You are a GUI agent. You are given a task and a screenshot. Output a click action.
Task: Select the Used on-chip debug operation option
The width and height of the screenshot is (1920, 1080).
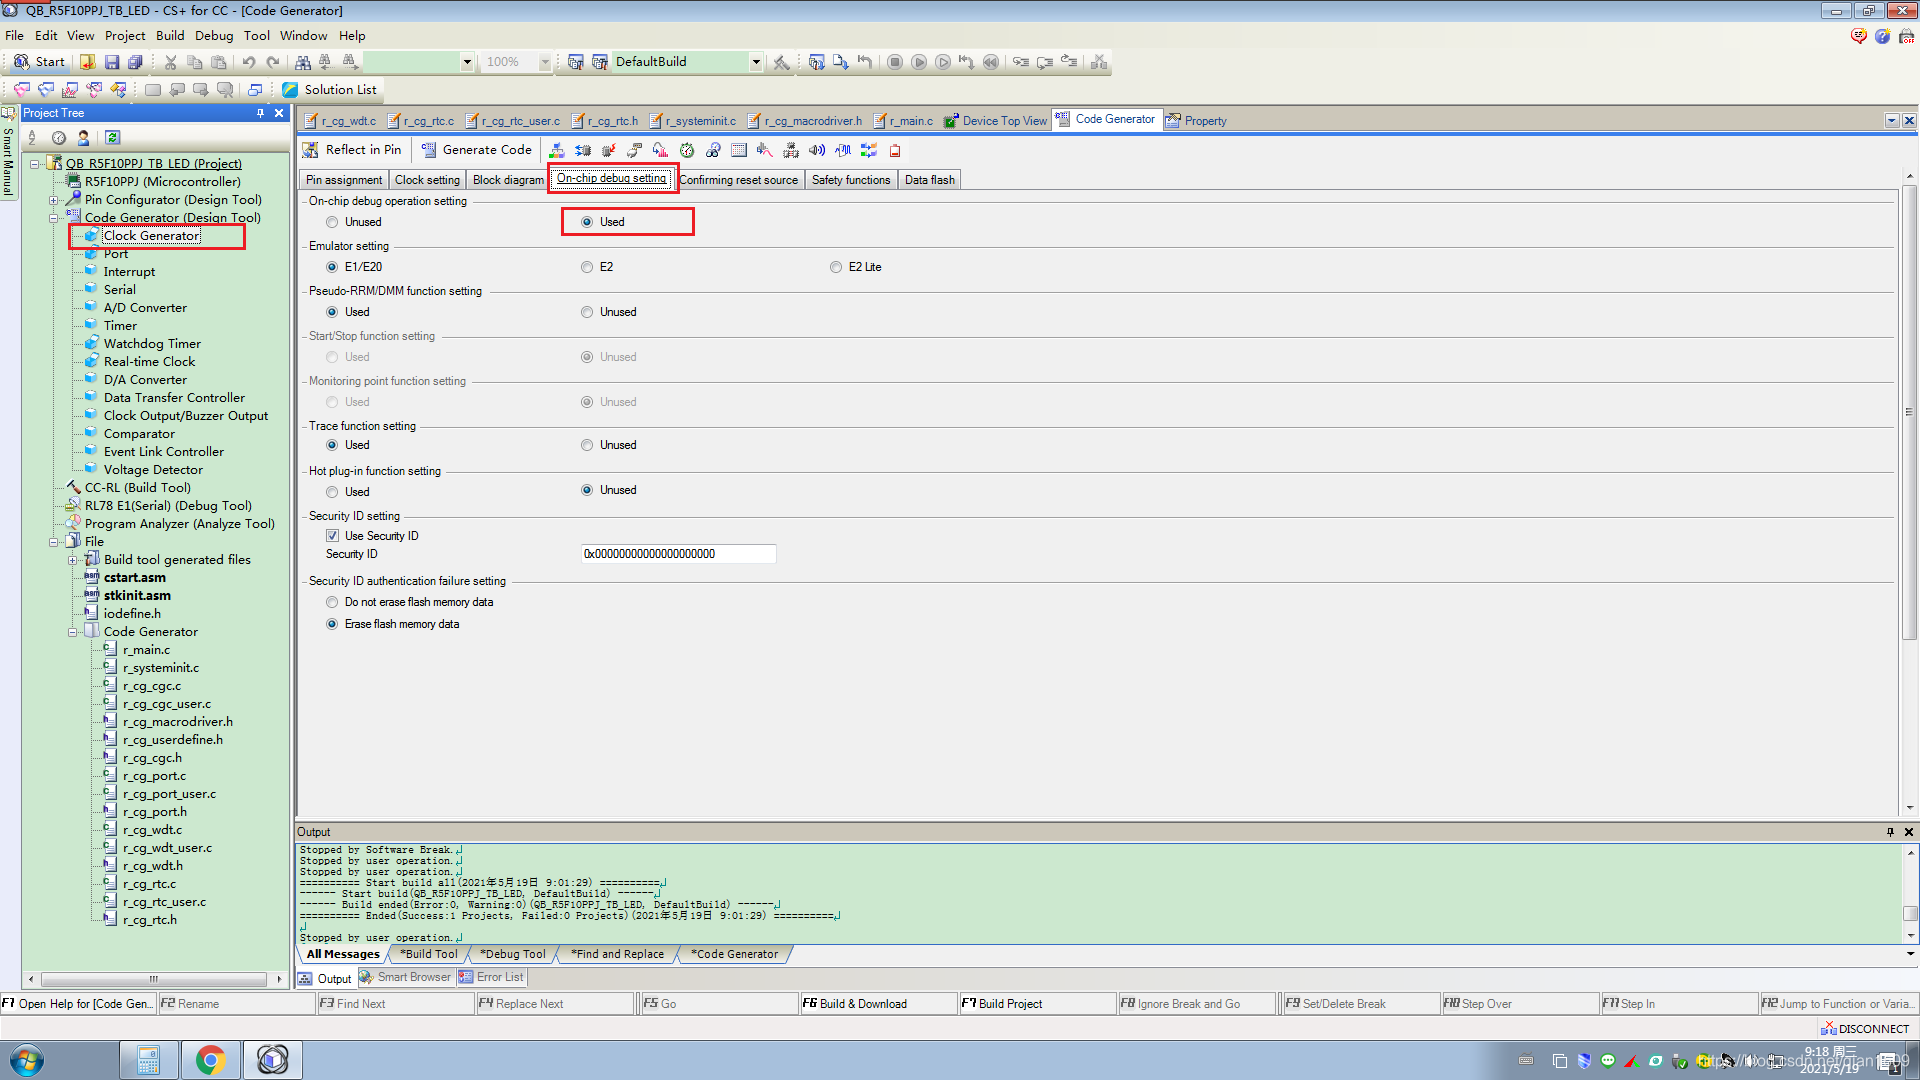click(587, 222)
